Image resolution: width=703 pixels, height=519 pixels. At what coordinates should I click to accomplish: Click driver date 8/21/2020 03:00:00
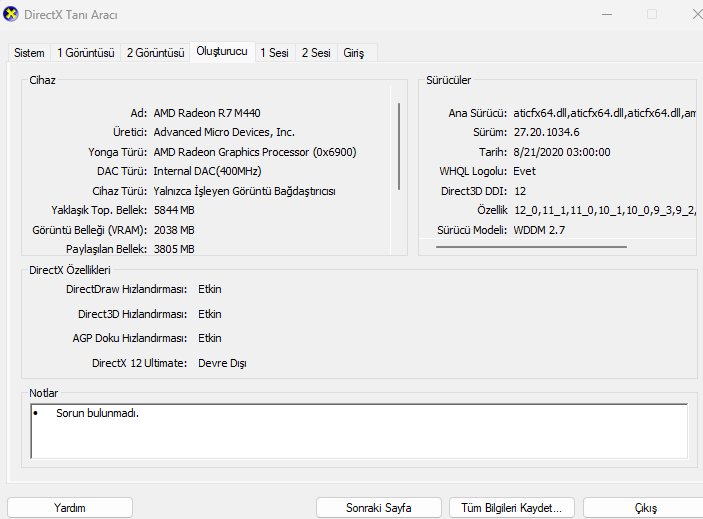click(x=562, y=152)
